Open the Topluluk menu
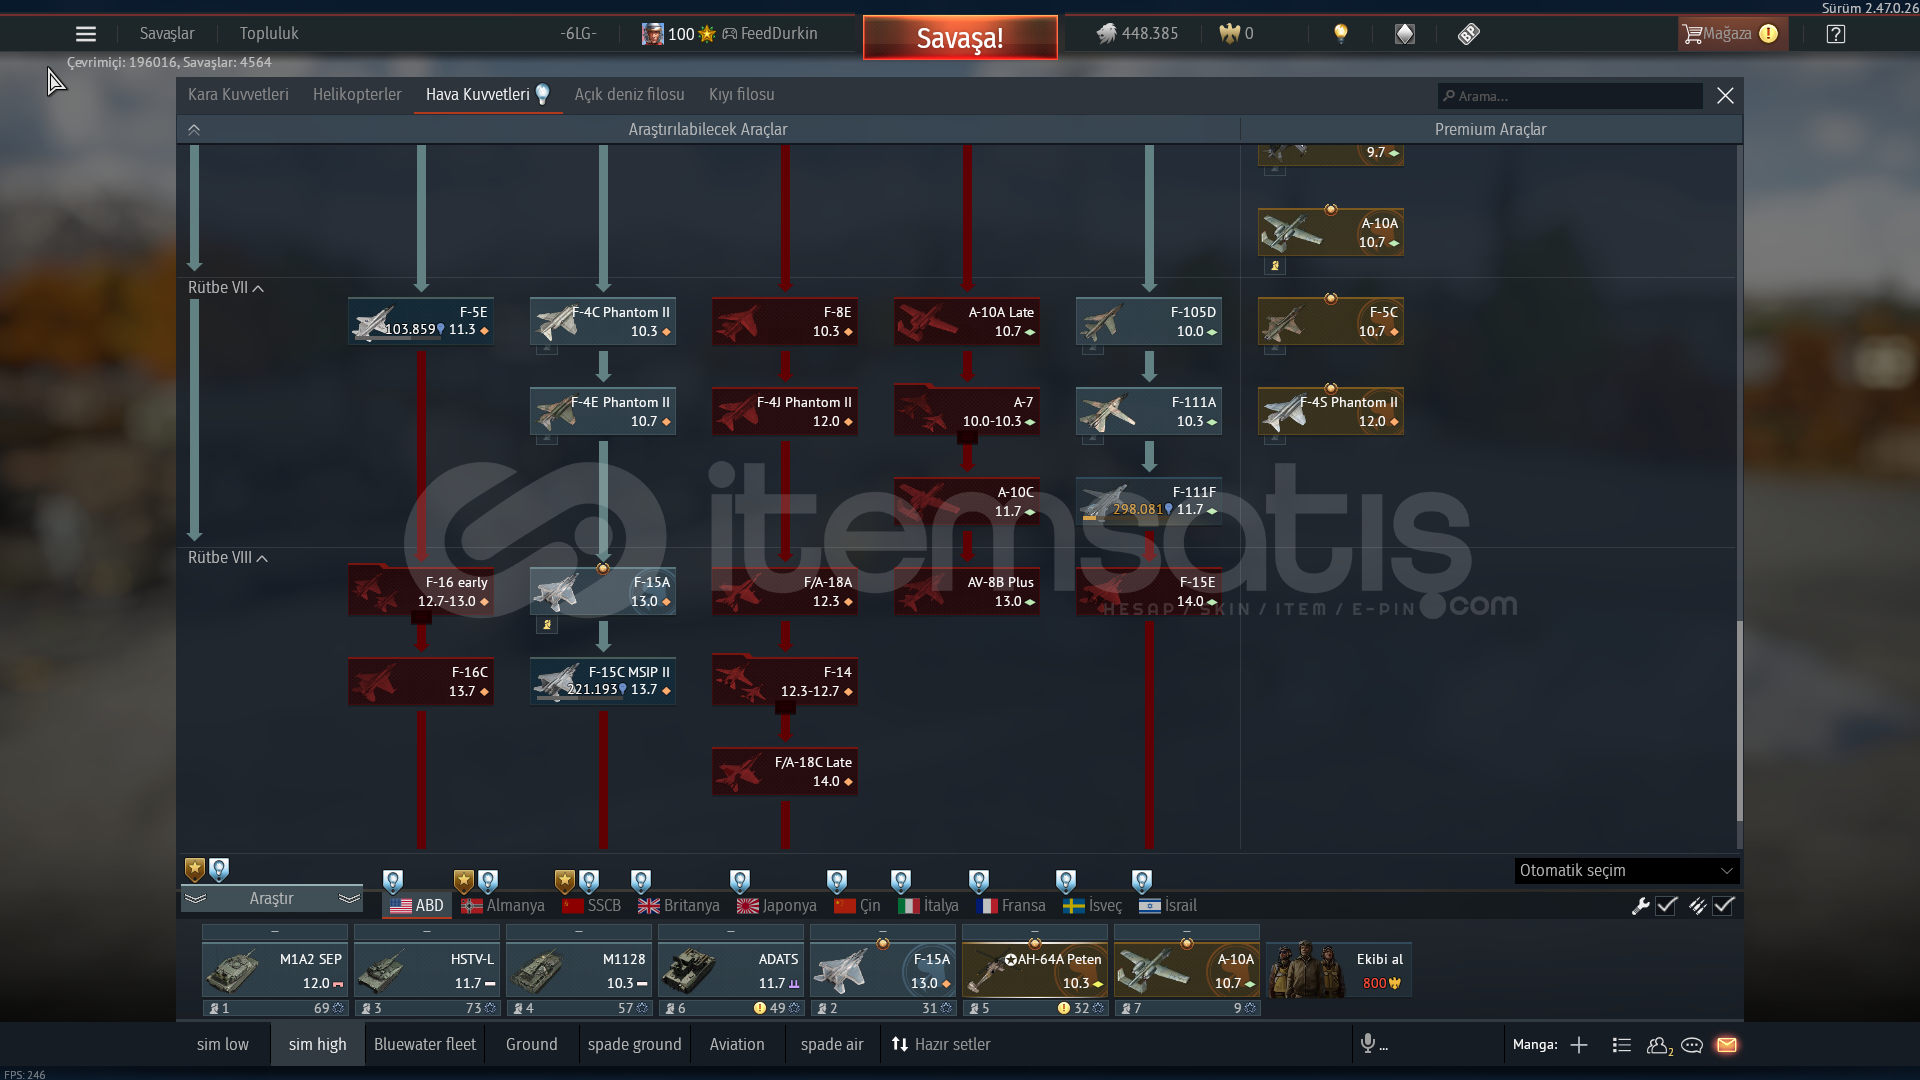1920x1080 pixels. point(269,34)
